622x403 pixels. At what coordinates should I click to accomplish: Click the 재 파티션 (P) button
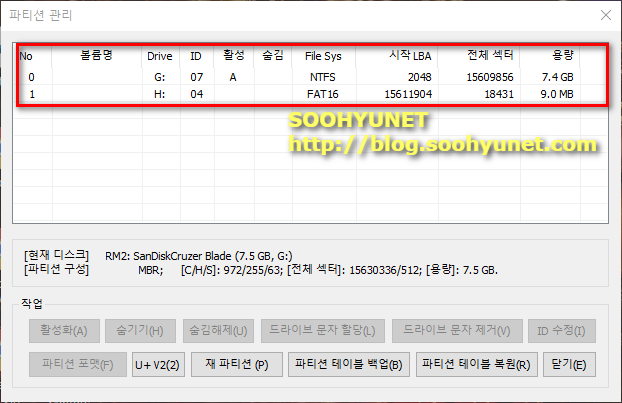(x=237, y=364)
